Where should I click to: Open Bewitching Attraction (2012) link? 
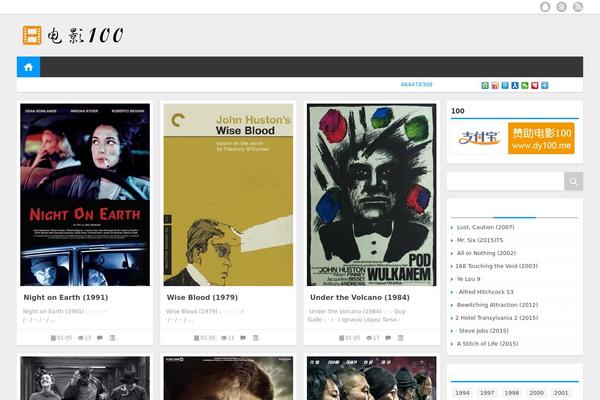[497, 305]
